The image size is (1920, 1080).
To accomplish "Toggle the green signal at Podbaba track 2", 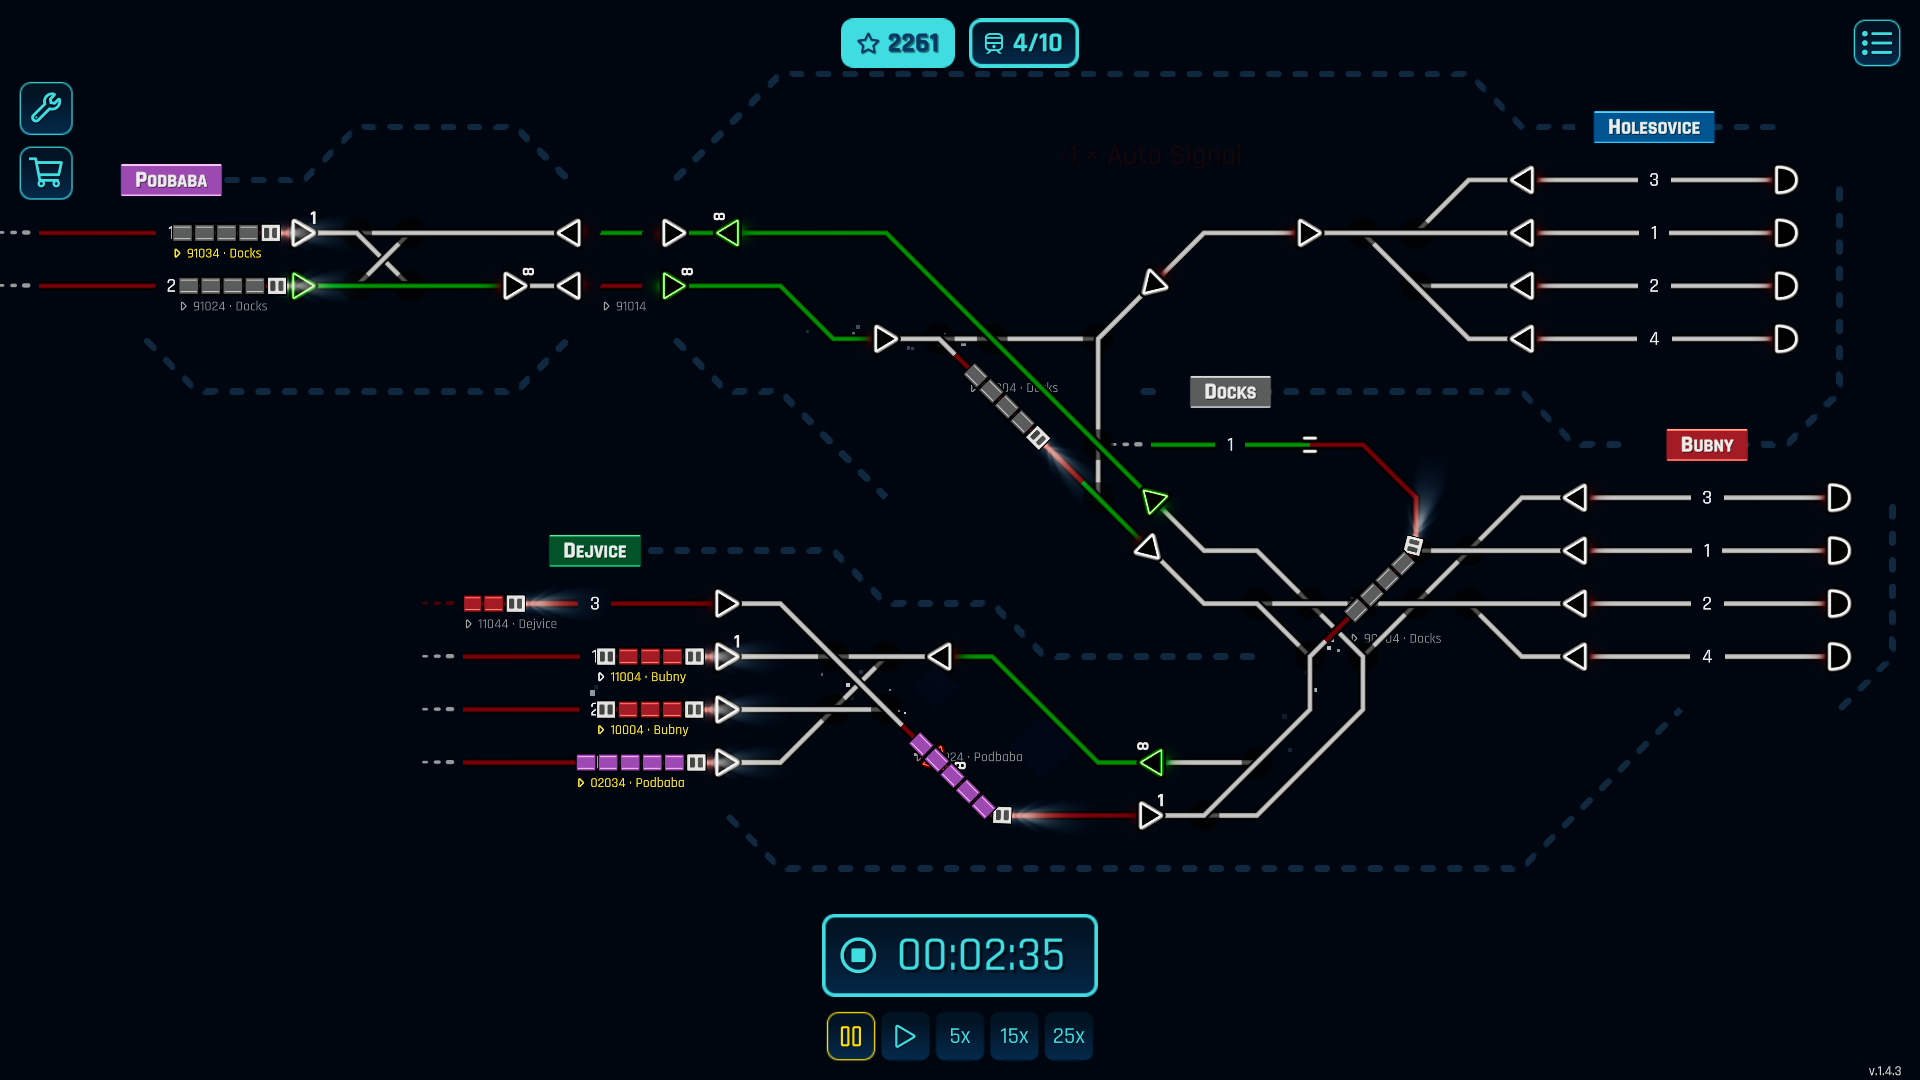I will (x=303, y=286).
